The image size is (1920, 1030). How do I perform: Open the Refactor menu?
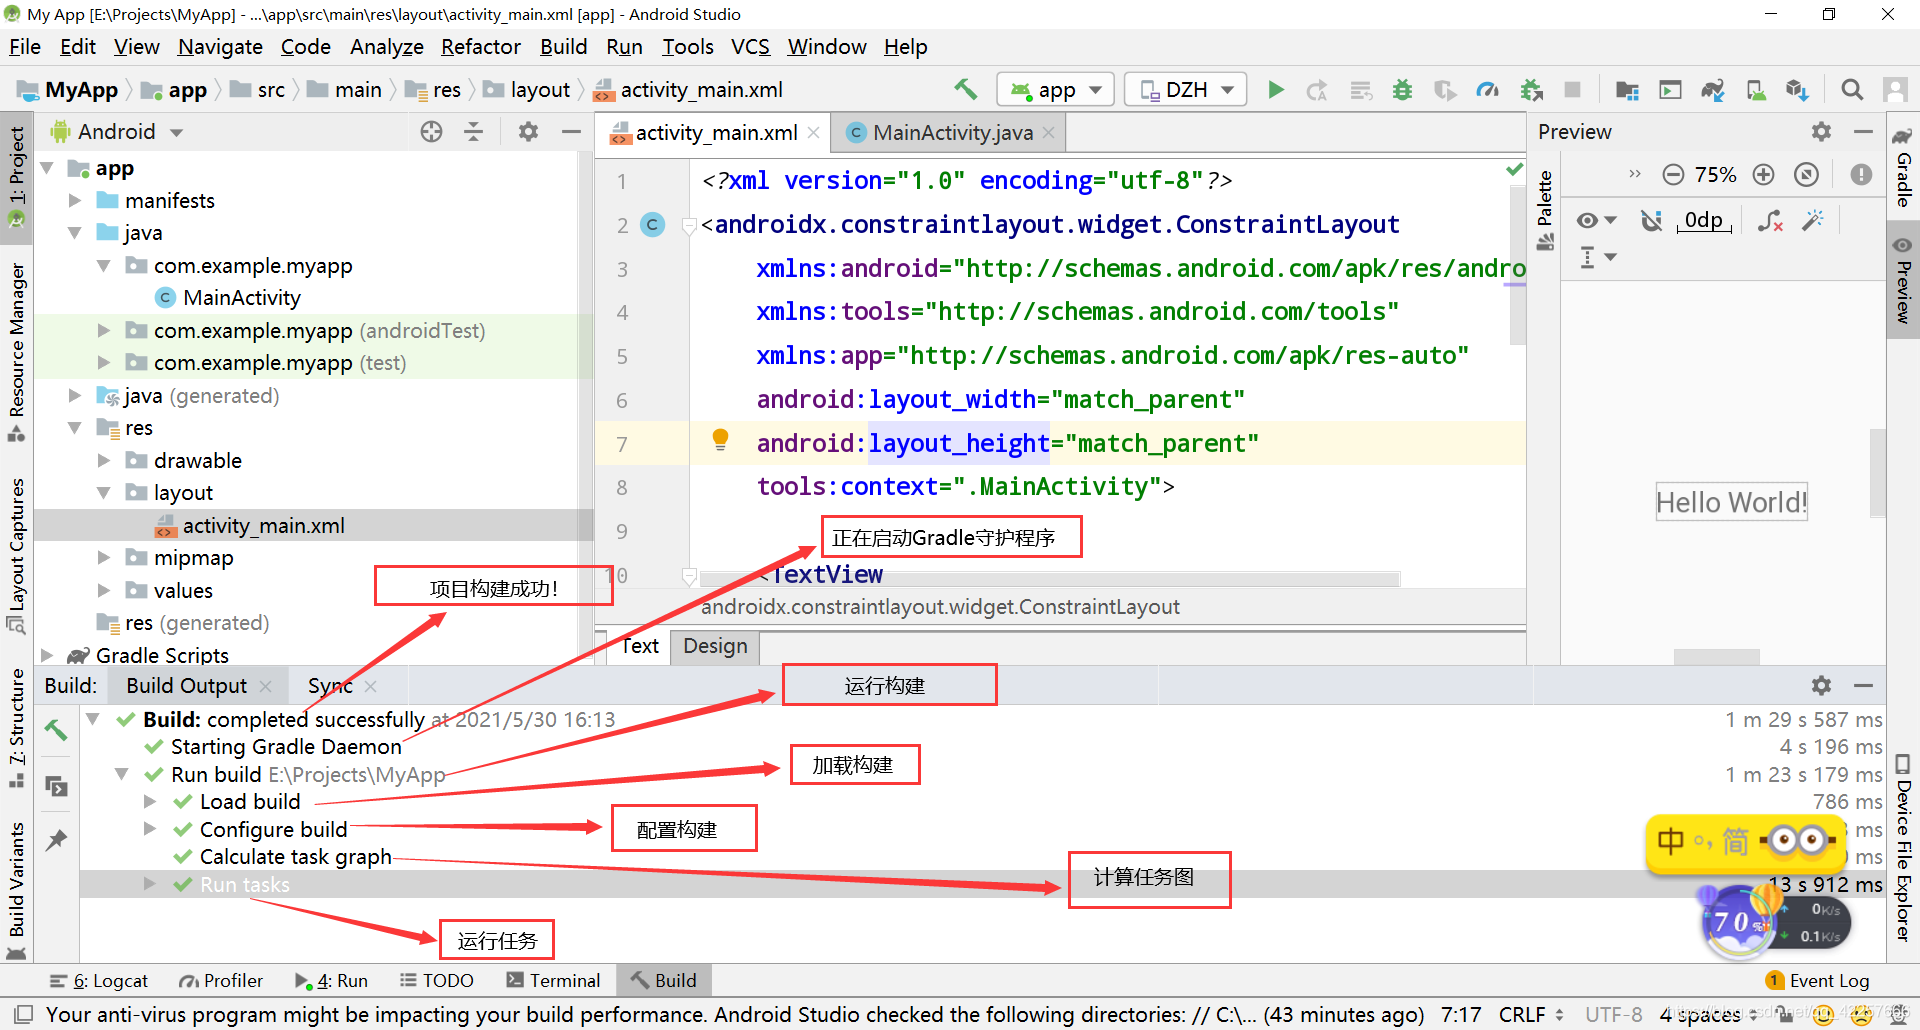coord(481,47)
